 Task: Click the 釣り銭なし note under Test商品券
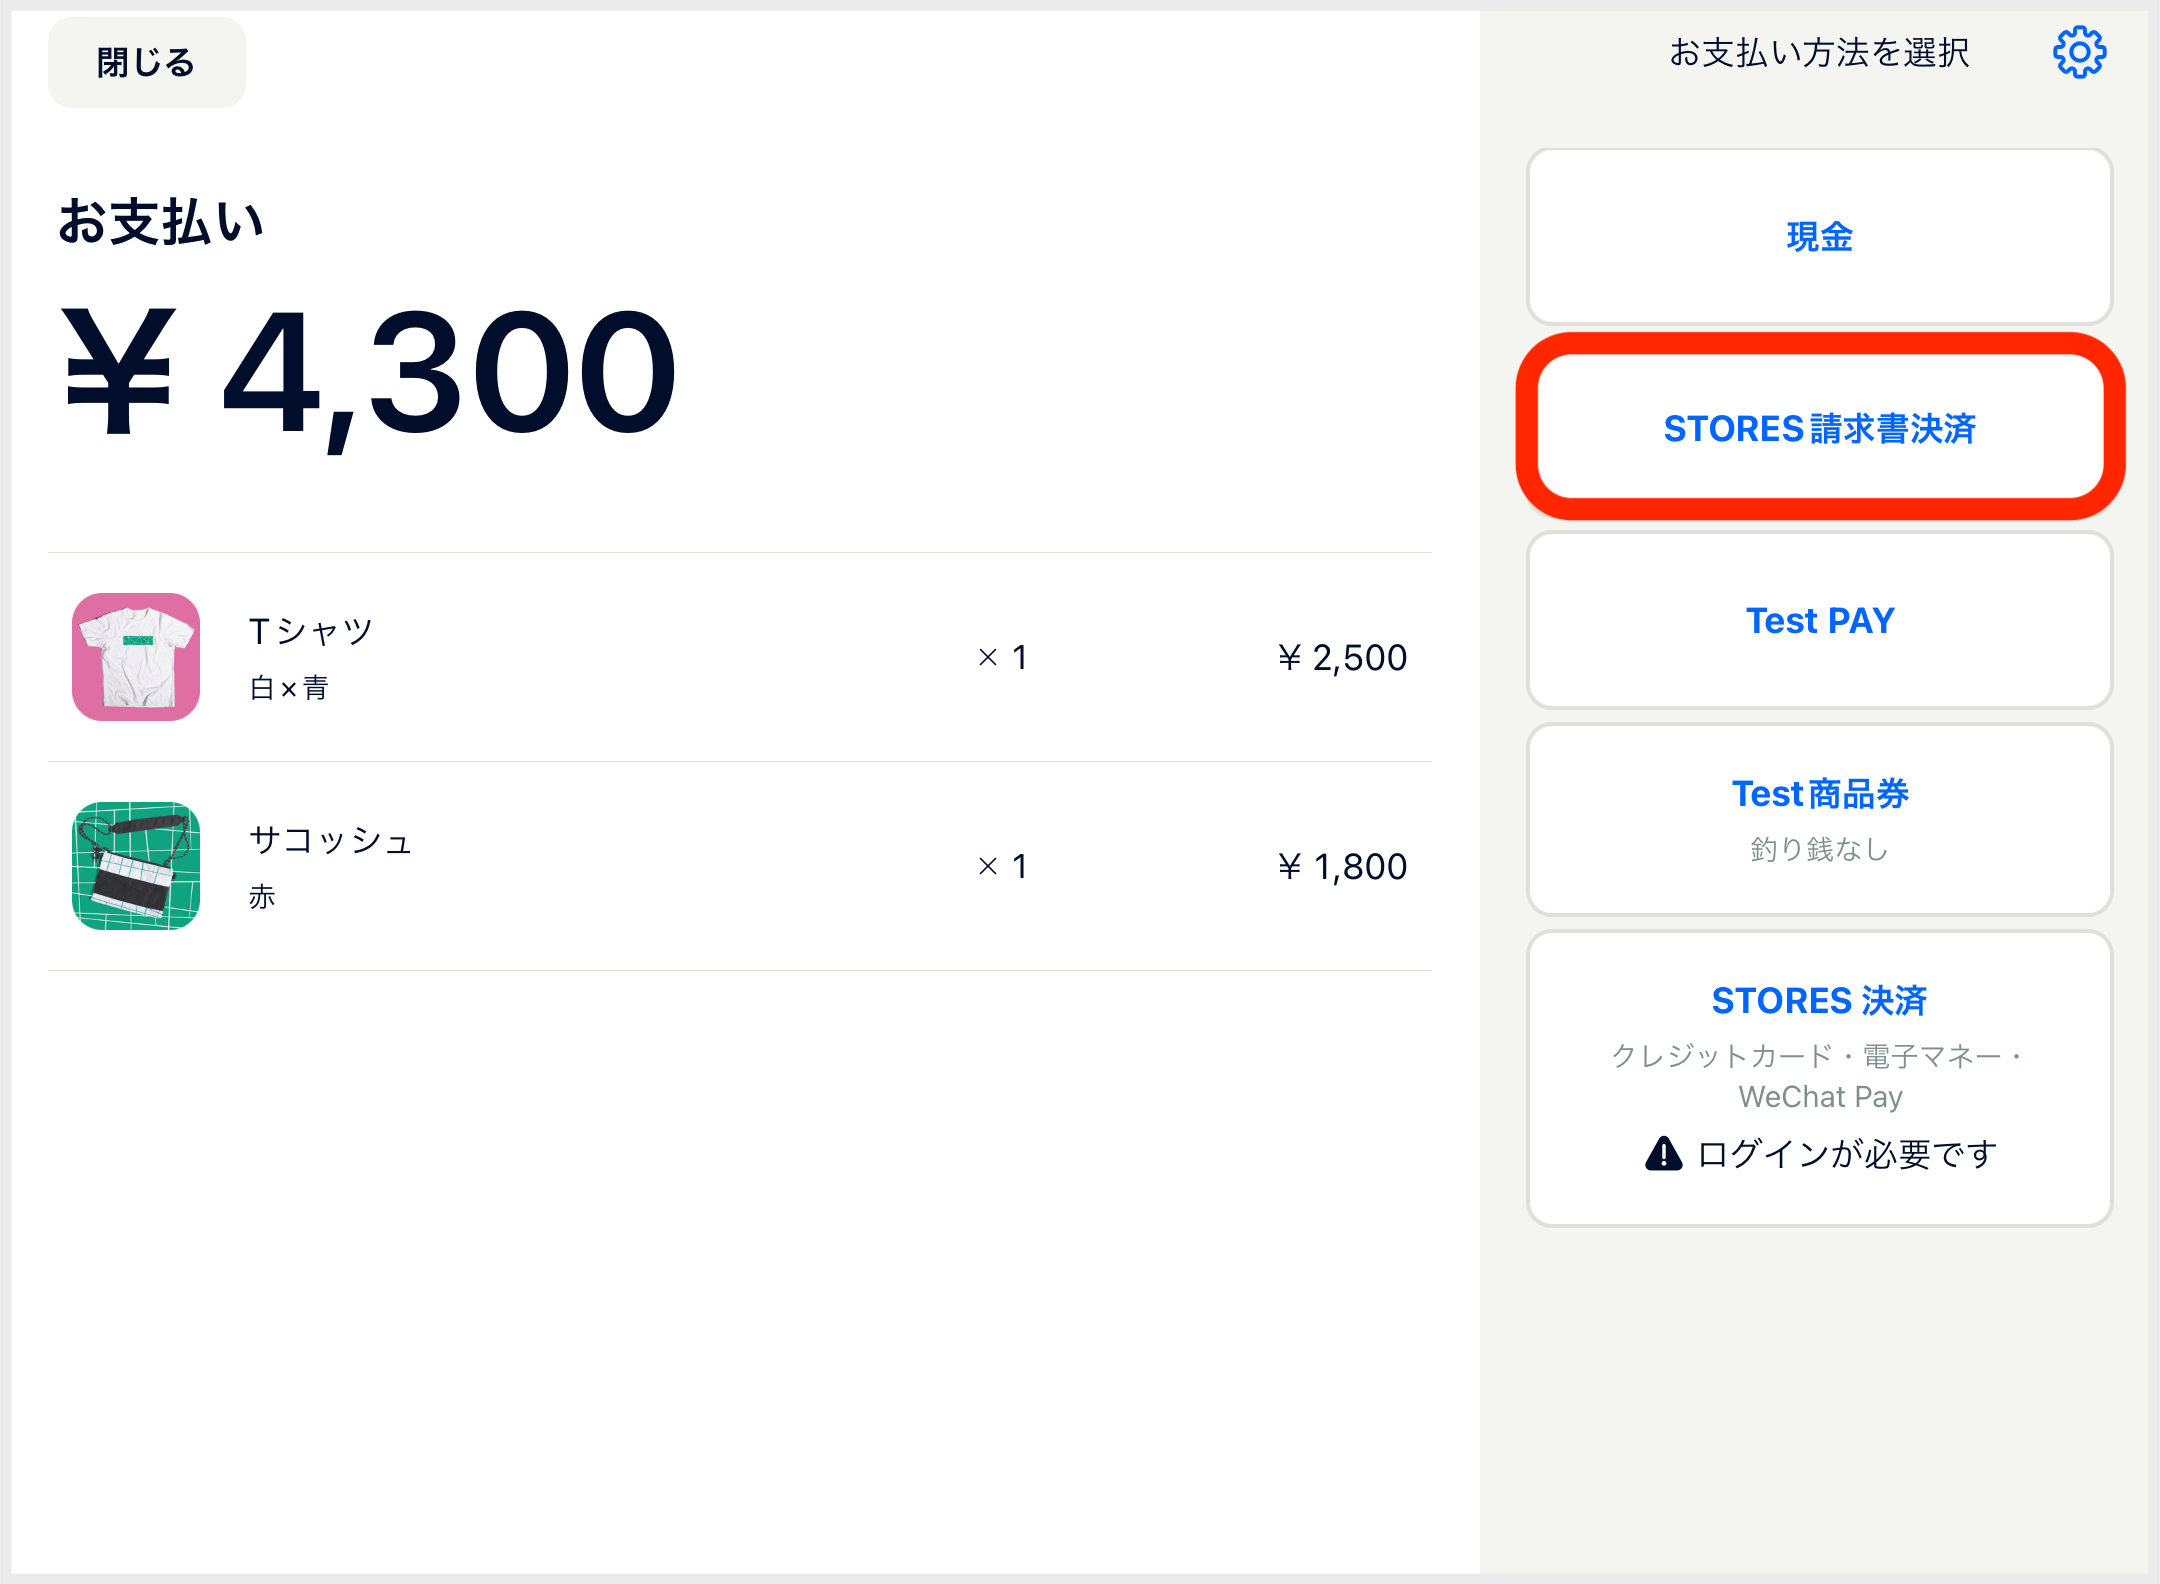tap(1819, 849)
